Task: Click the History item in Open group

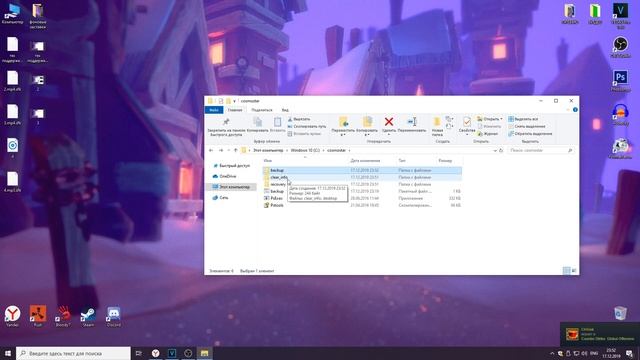Action: click(x=488, y=134)
